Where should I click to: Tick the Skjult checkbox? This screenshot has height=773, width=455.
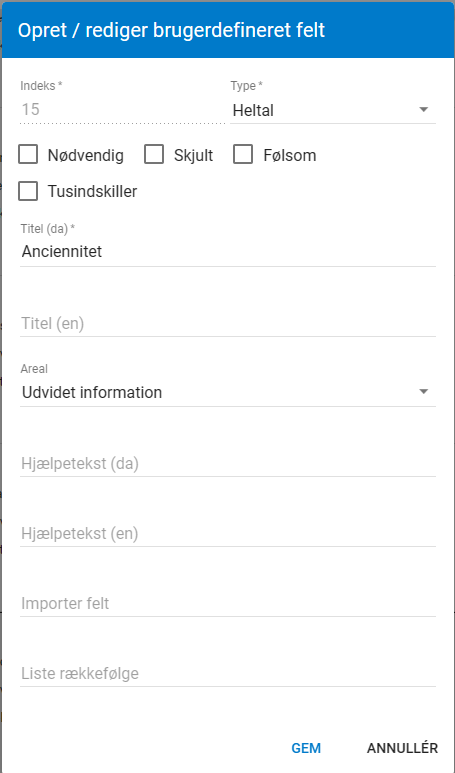pos(154,154)
